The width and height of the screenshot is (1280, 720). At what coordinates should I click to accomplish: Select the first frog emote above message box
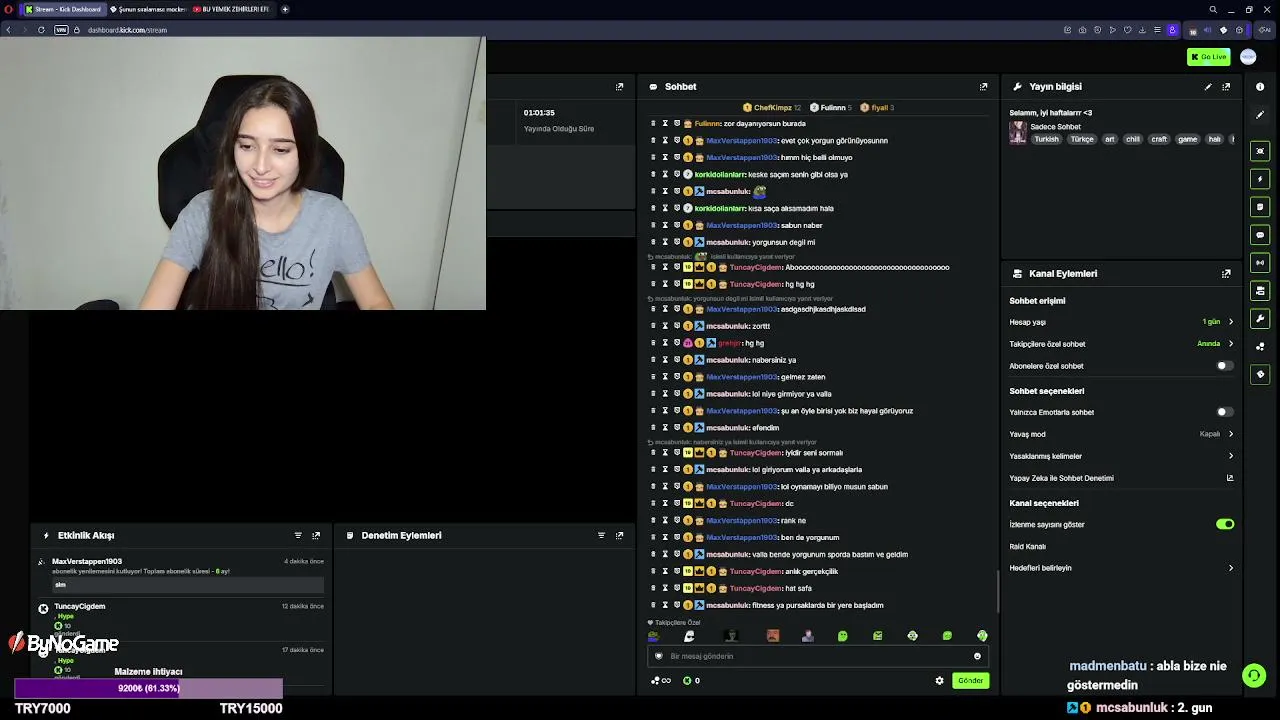click(654, 636)
